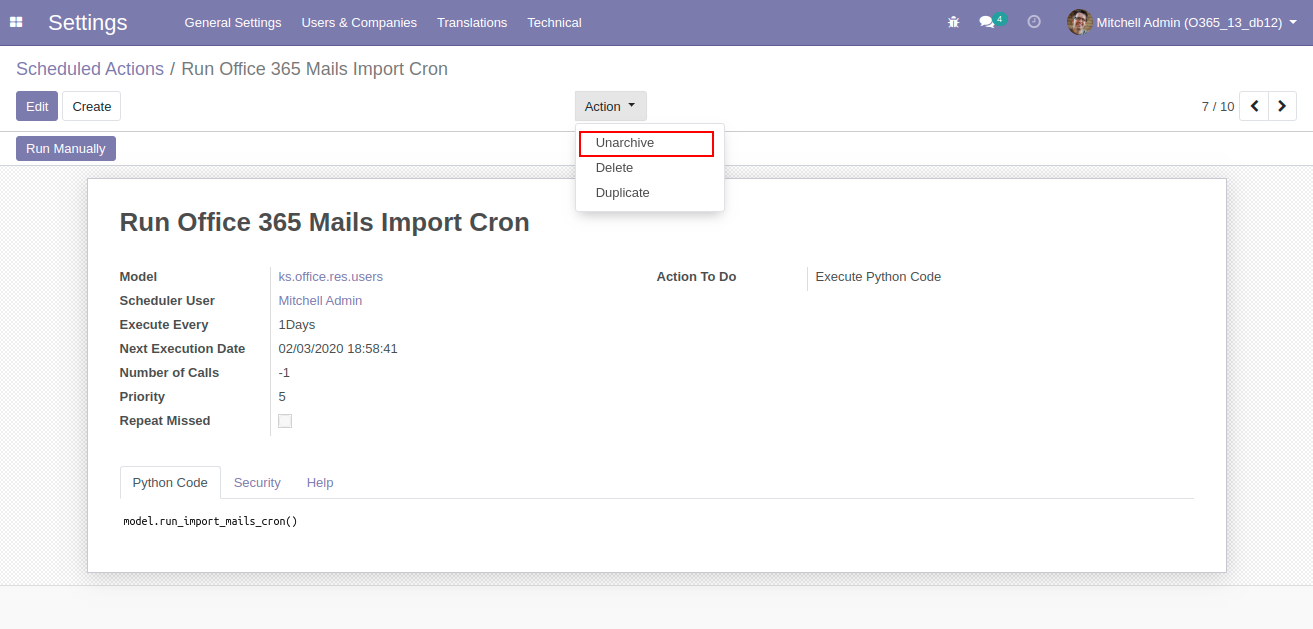The width and height of the screenshot is (1313, 629).
Task: Click Mitchell Admin avatar picture
Action: pyautogui.click(x=1079, y=22)
